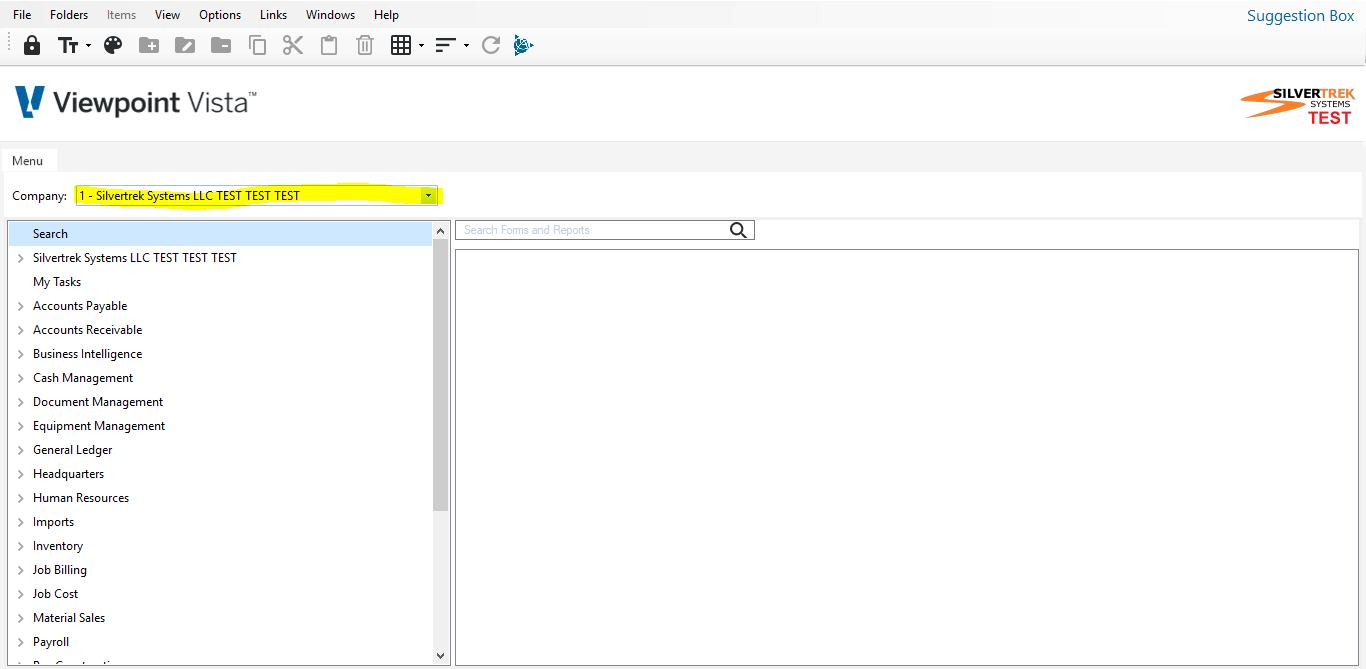Click the blue Viewpoint globe icon
This screenshot has height=669, width=1366.
[x=524, y=45]
